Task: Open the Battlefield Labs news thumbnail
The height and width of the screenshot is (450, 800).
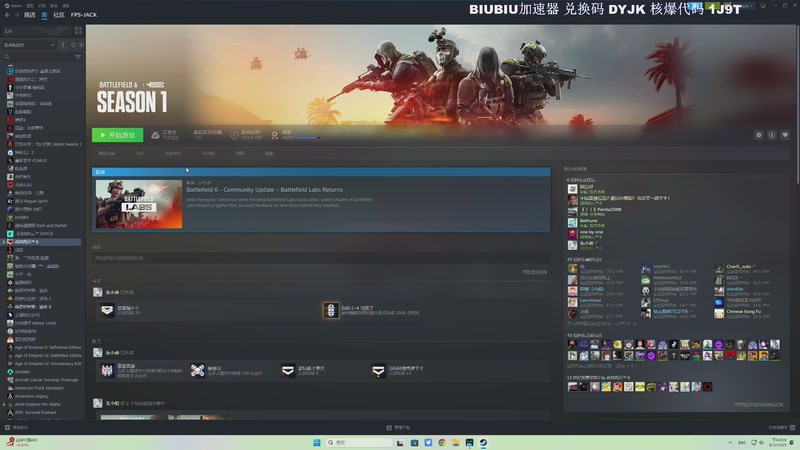Action: point(139,204)
